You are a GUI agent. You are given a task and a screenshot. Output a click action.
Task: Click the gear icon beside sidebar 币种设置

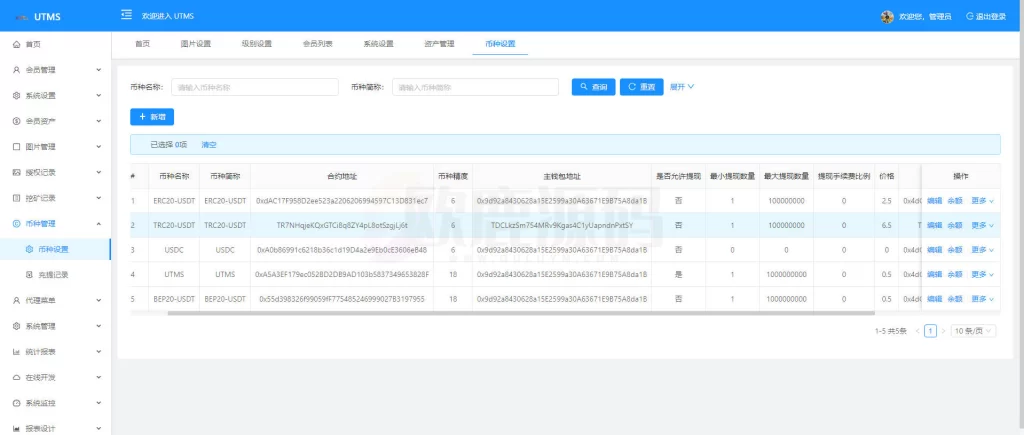(29, 249)
